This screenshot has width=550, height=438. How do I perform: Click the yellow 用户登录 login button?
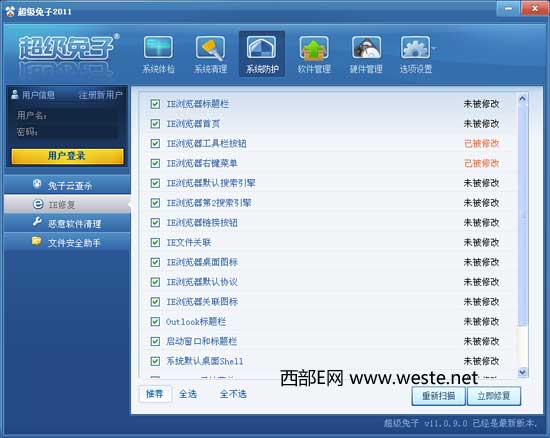(67, 156)
